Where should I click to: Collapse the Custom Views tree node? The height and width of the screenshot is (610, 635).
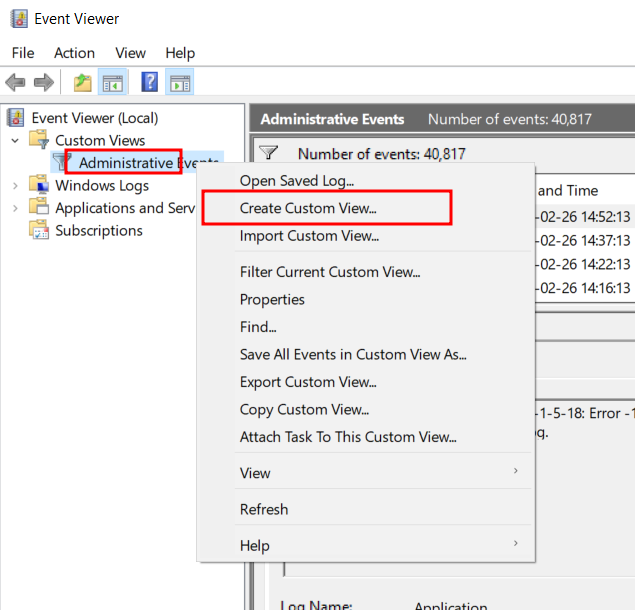(15, 141)
